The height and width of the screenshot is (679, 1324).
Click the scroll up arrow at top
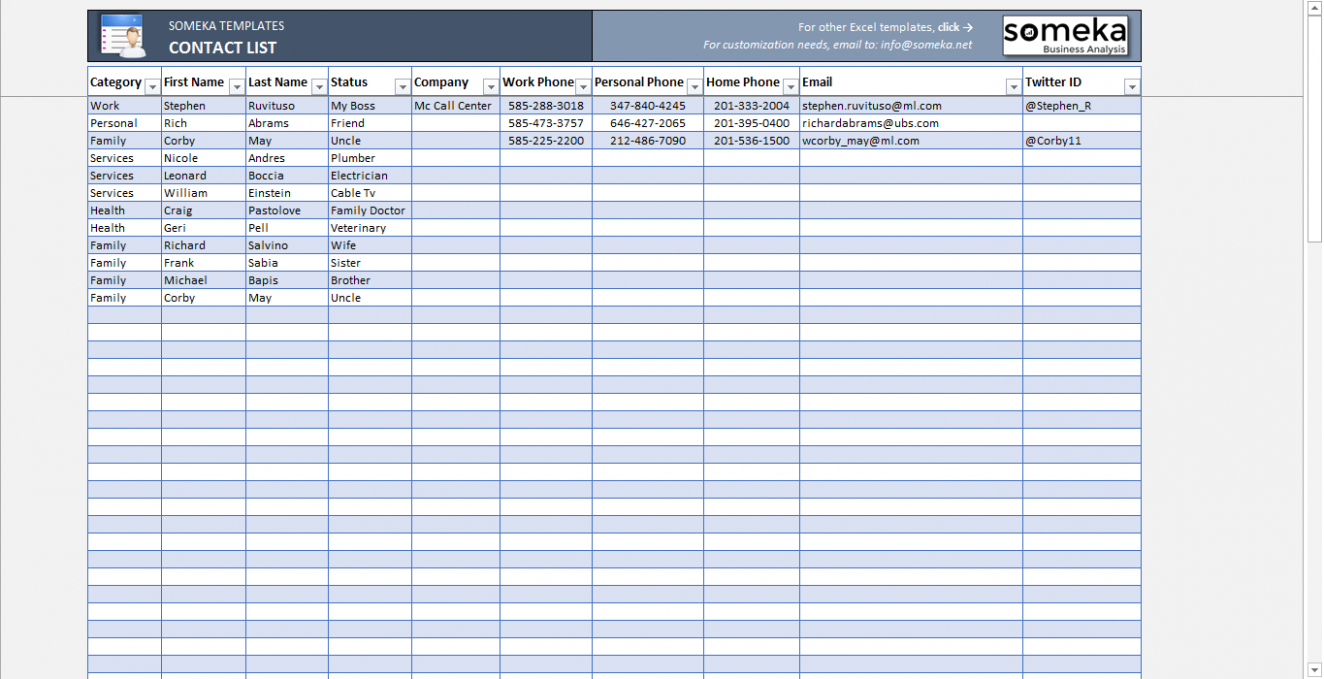[1314, 9]
